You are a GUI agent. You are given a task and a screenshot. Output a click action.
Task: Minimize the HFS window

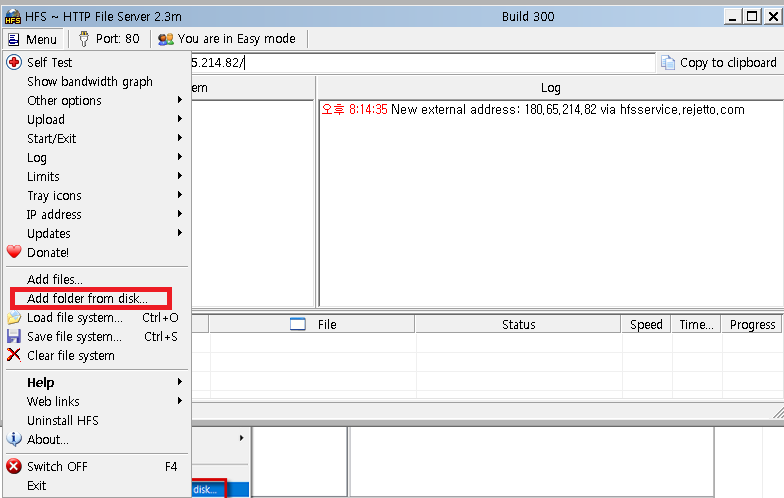[x=733, y=16]
